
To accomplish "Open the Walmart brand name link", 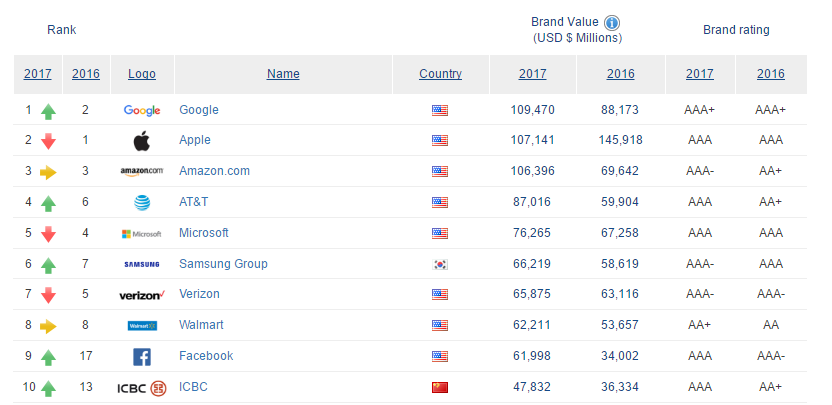I will (202, 325).
